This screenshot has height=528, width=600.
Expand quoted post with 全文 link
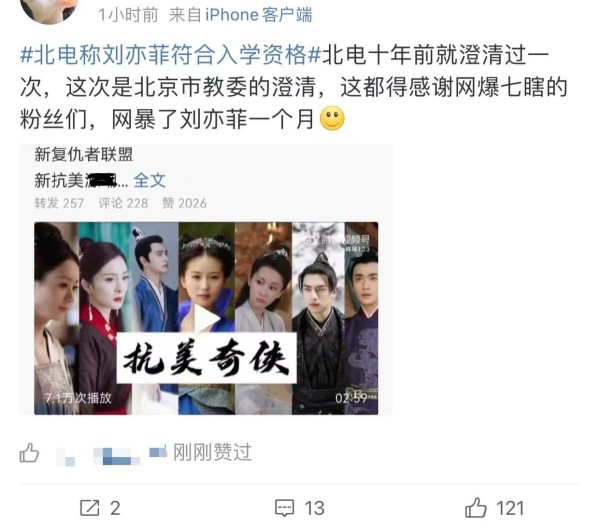tap(150, 180)
